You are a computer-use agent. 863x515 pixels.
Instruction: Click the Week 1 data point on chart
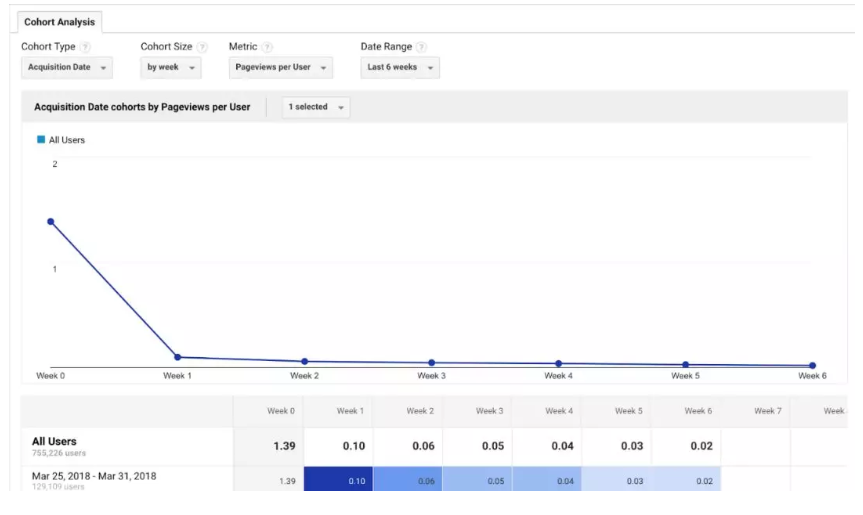point(178,357)
